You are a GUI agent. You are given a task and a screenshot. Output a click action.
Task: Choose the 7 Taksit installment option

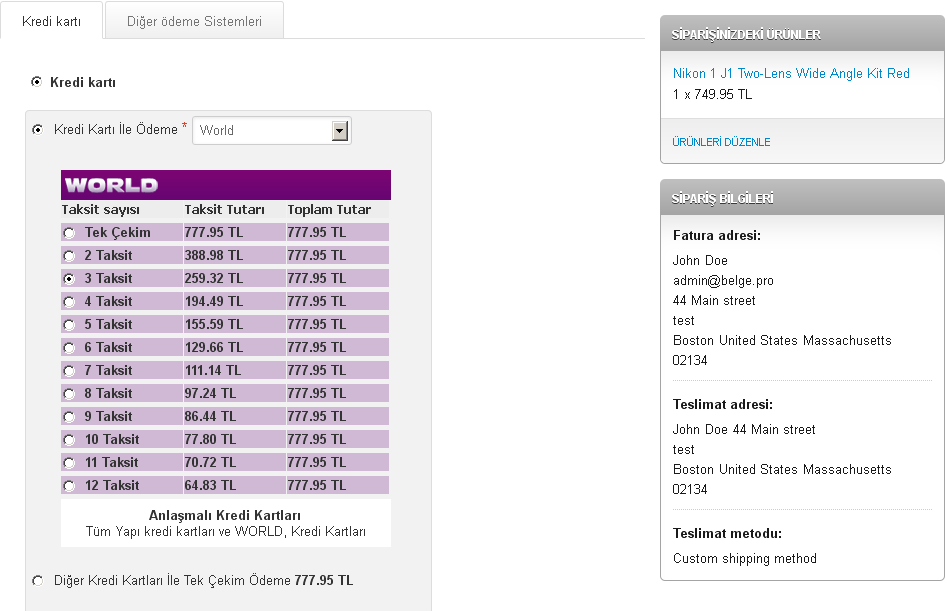pyautogui.click(x=69, y=371)
